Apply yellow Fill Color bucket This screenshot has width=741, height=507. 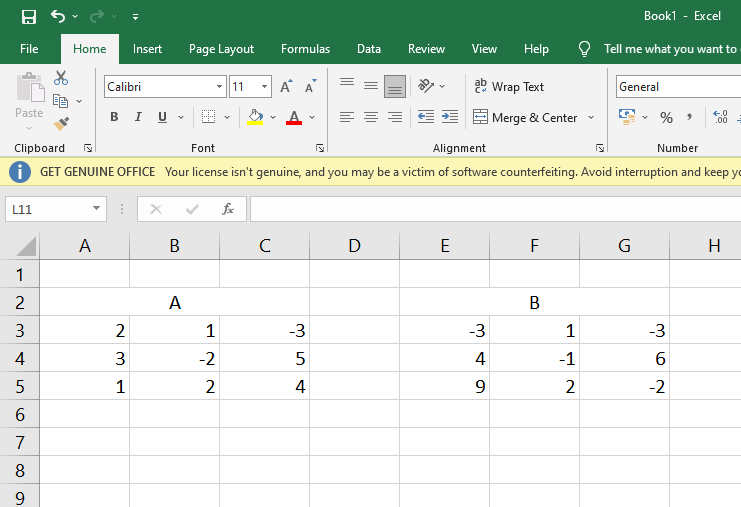pos(255,117)
